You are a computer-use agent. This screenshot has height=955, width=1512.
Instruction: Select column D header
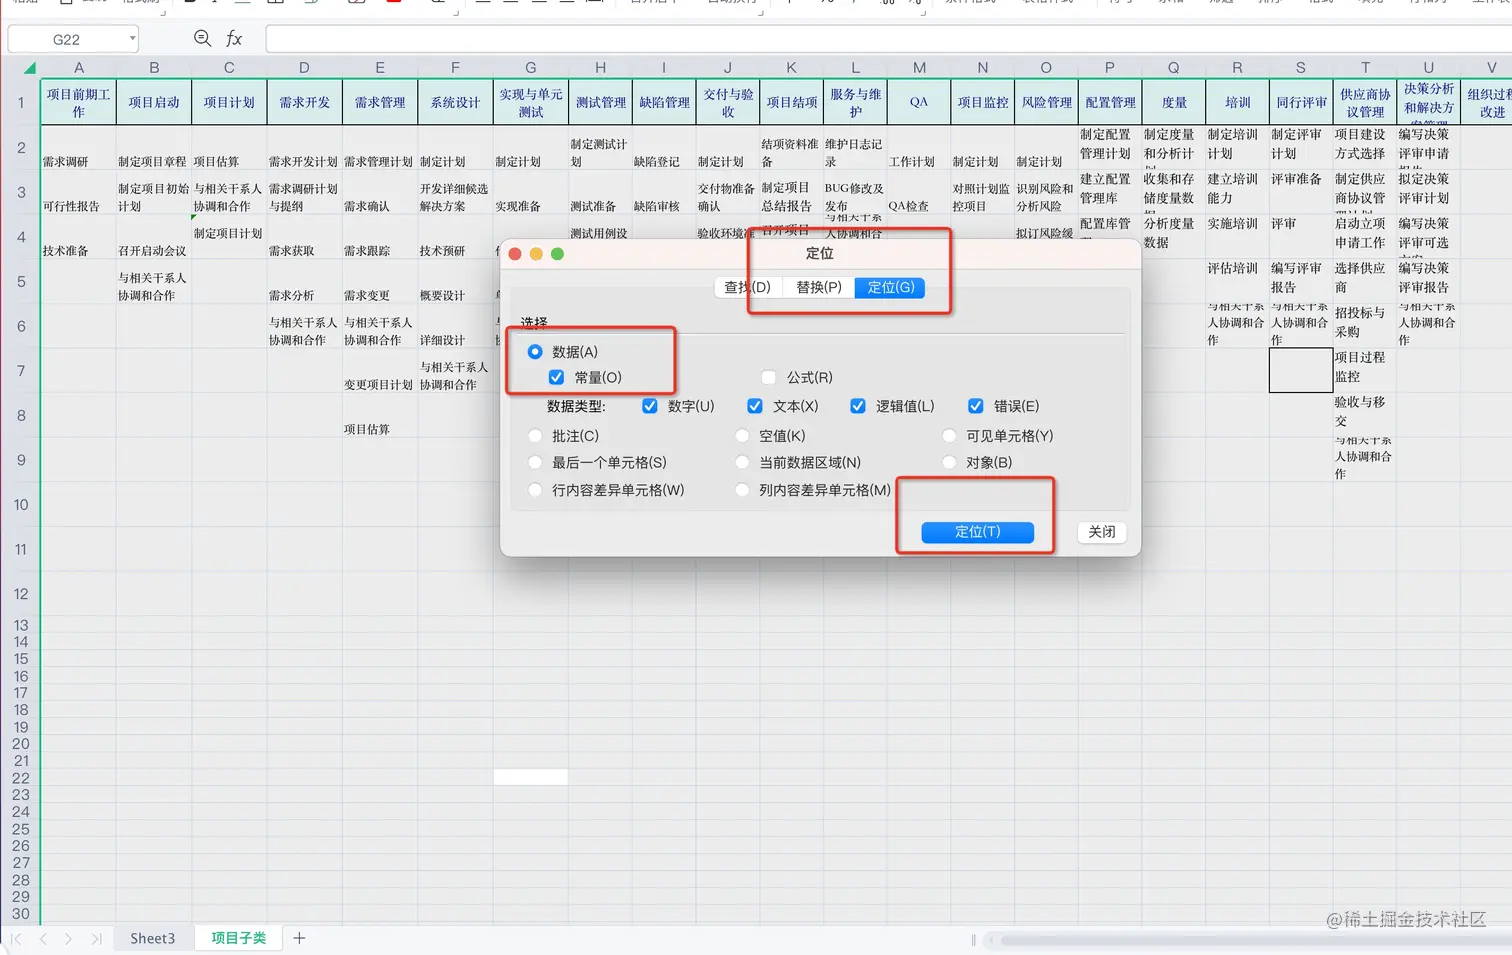click(304, 68)
